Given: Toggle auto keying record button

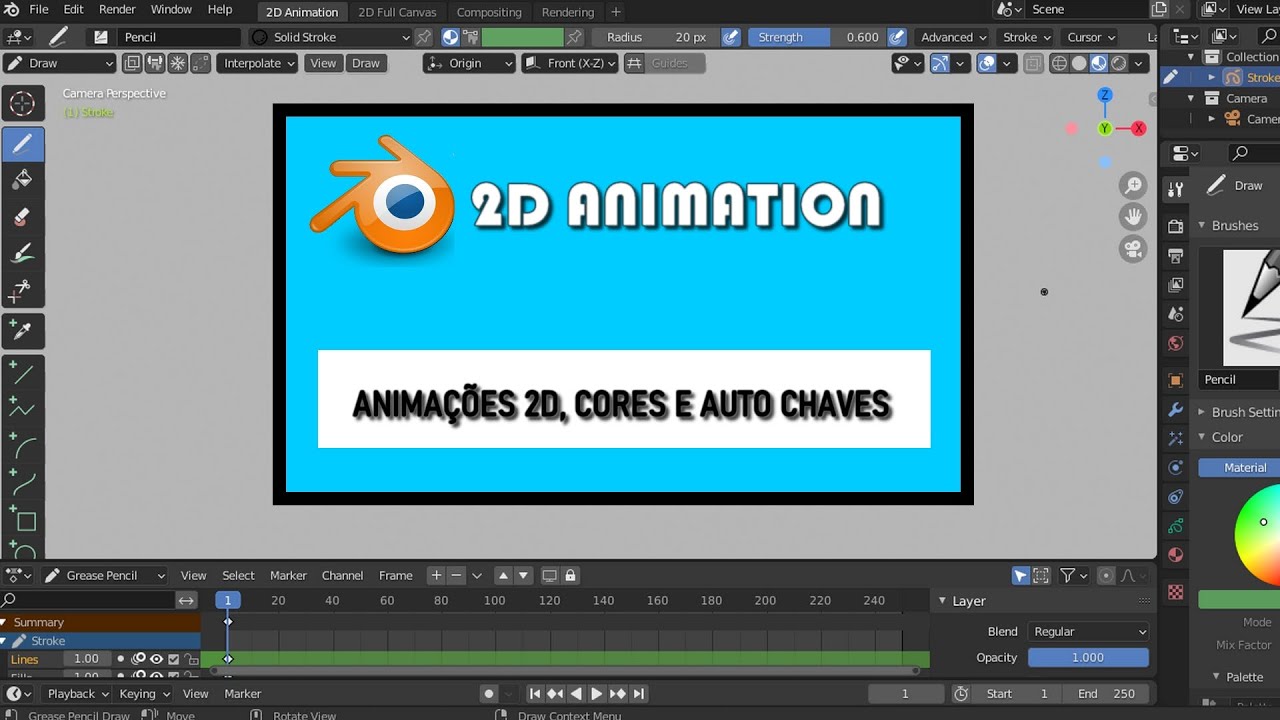Looking at the screenshot, I should tap(489, 694).
